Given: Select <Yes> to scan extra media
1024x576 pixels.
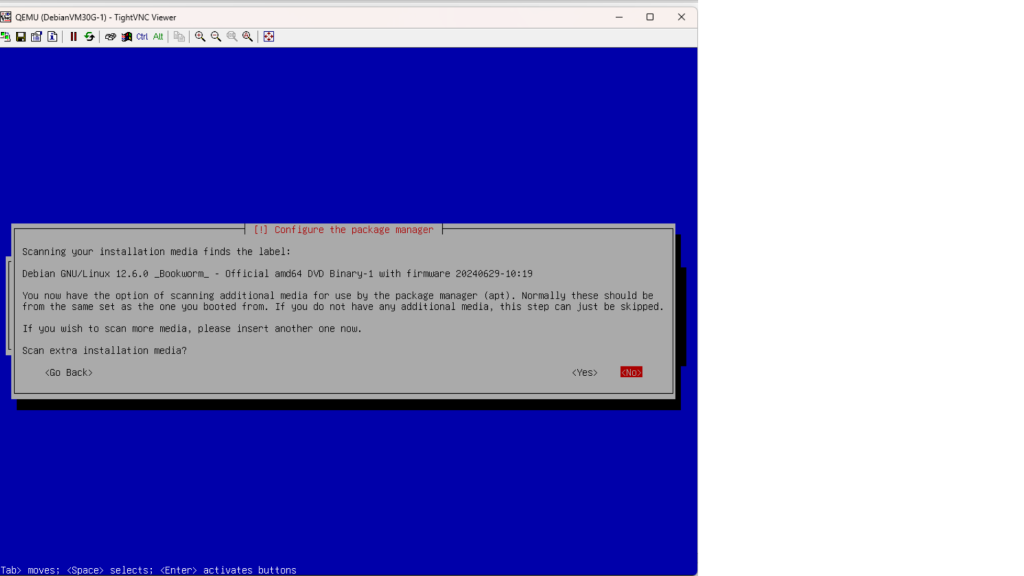Looking at the screenshot, I should pyautogui.click(x=585, y=373).
